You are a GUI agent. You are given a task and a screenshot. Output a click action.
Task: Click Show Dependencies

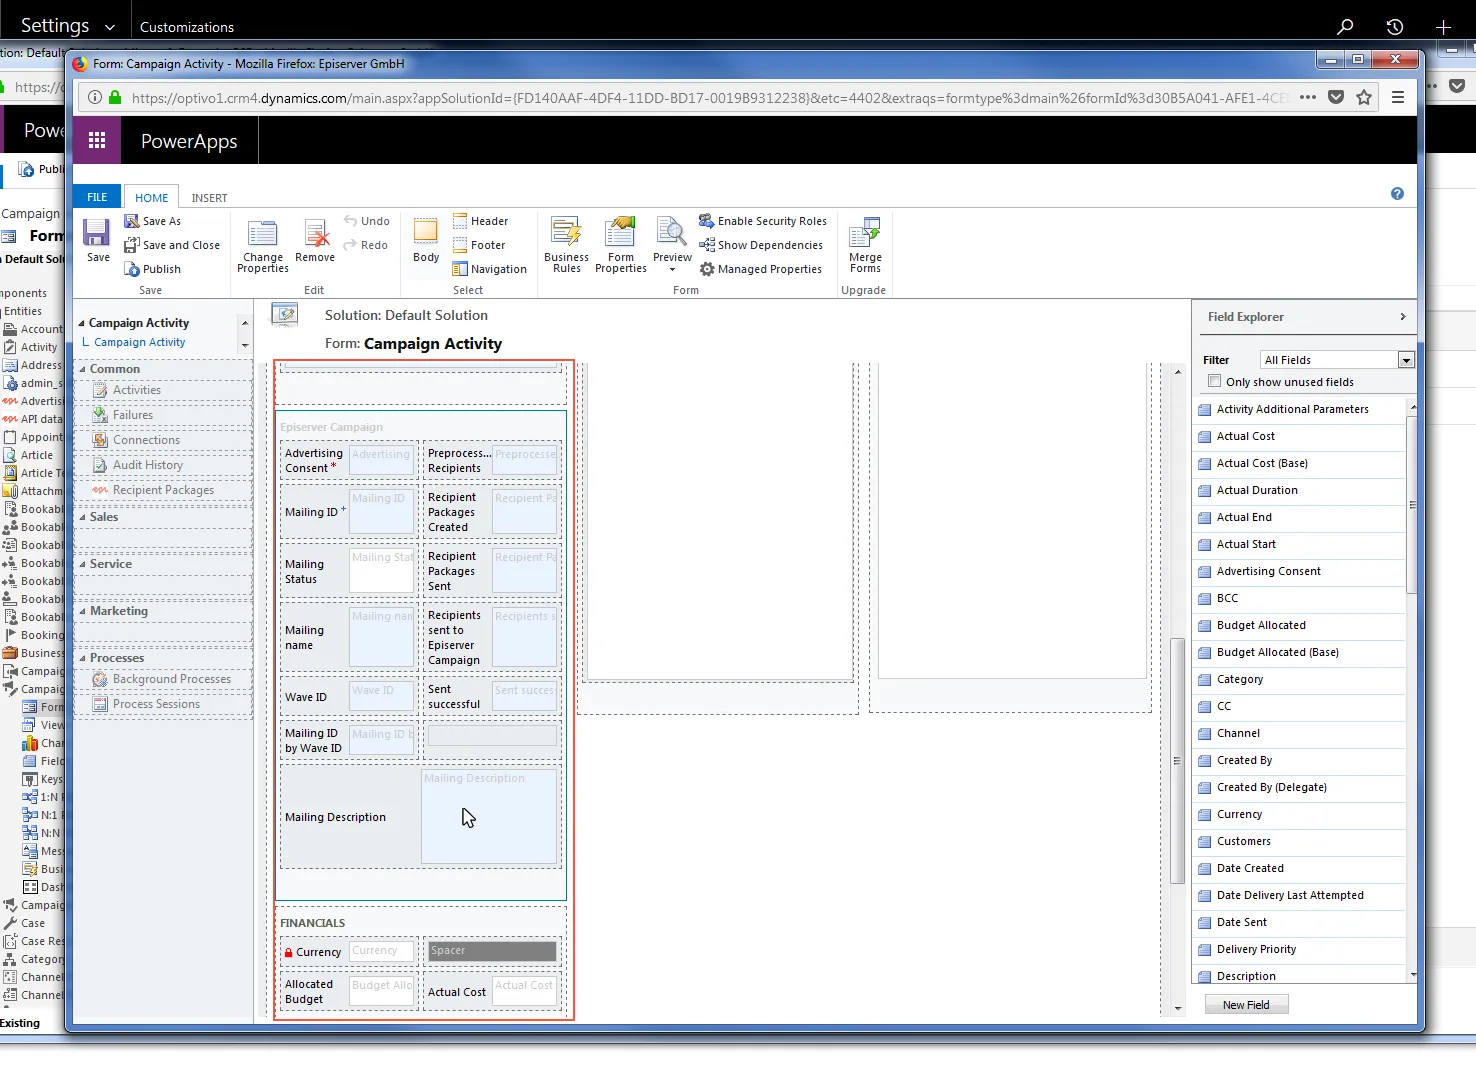[761, 245]
